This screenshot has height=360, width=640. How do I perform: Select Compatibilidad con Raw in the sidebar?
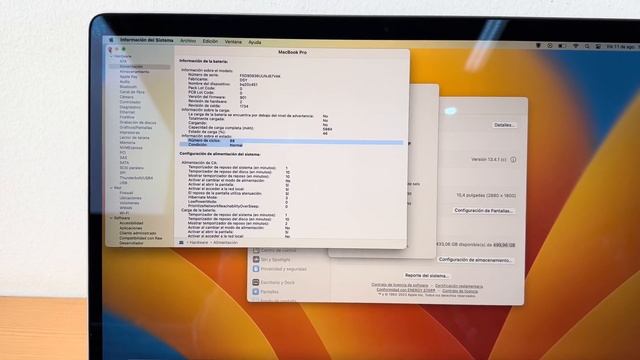[141, 238]
